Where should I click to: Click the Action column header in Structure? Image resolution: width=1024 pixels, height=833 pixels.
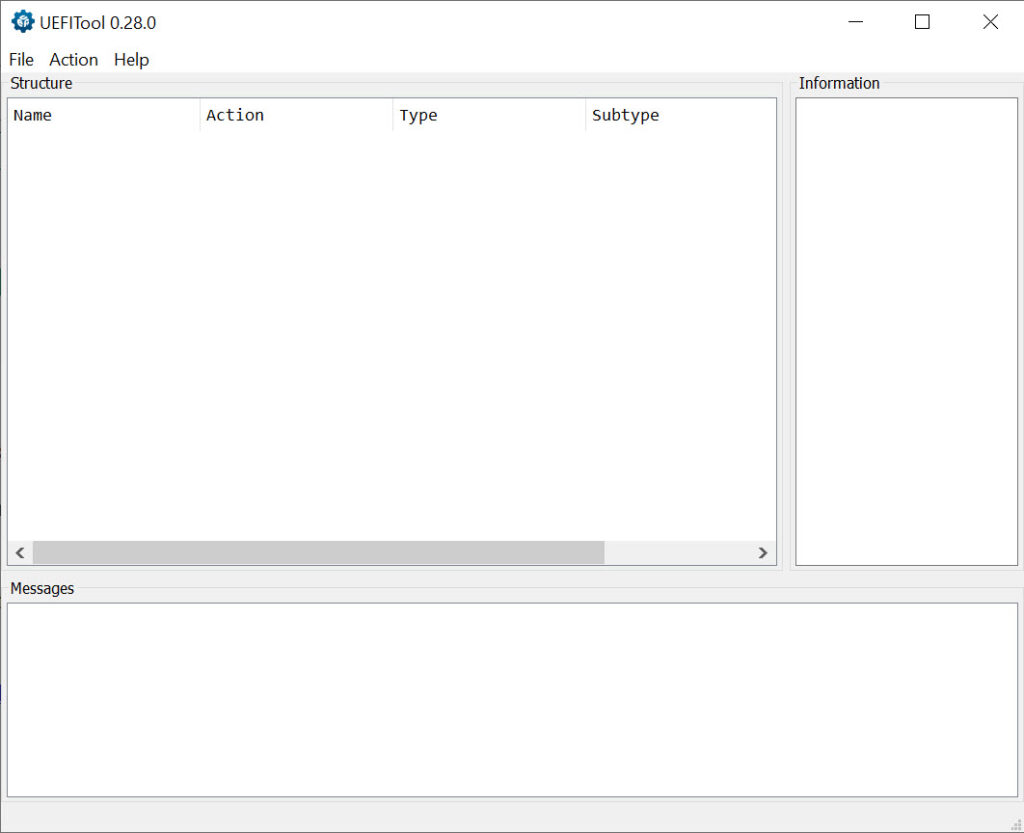[296, 115]
